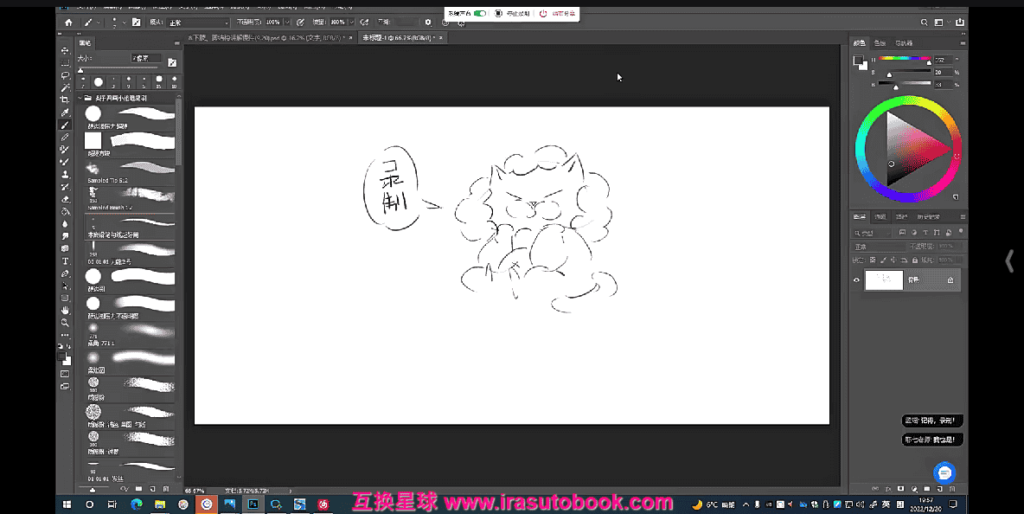Click the Change Screen Mode icon
The height and width of the screenshot is (514, 1024).
click(65, 386)
